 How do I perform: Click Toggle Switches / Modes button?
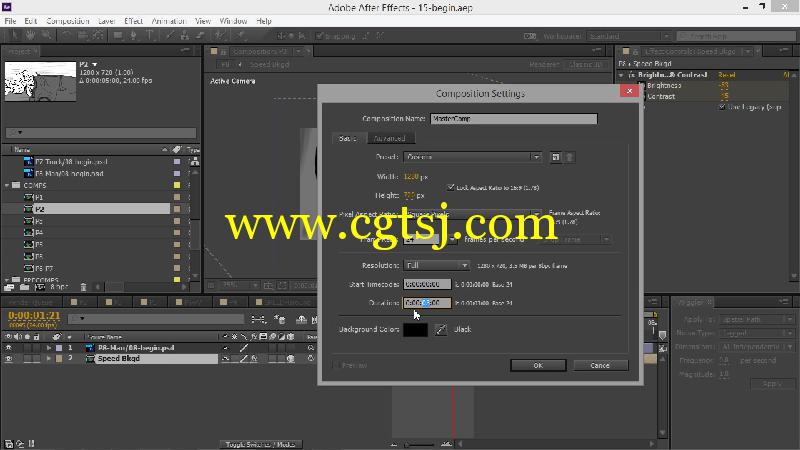click(261, 444)
